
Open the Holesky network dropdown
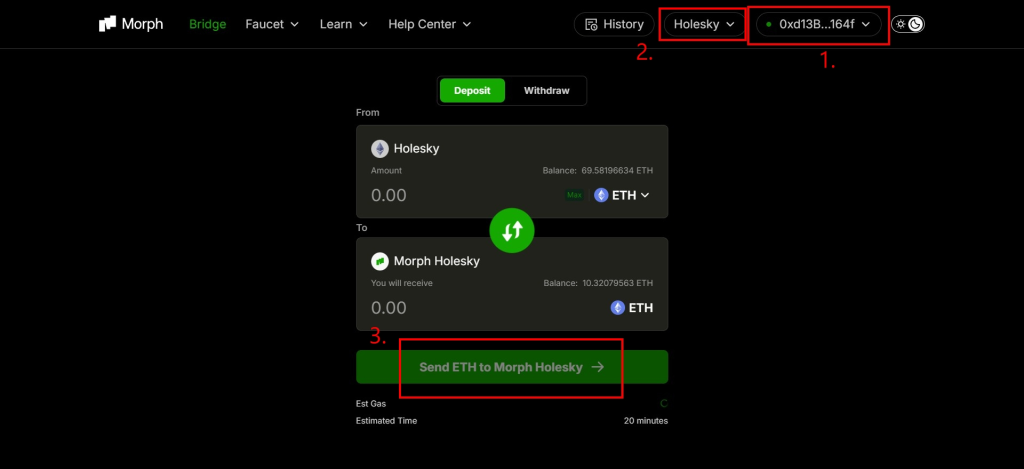[704, 24]
